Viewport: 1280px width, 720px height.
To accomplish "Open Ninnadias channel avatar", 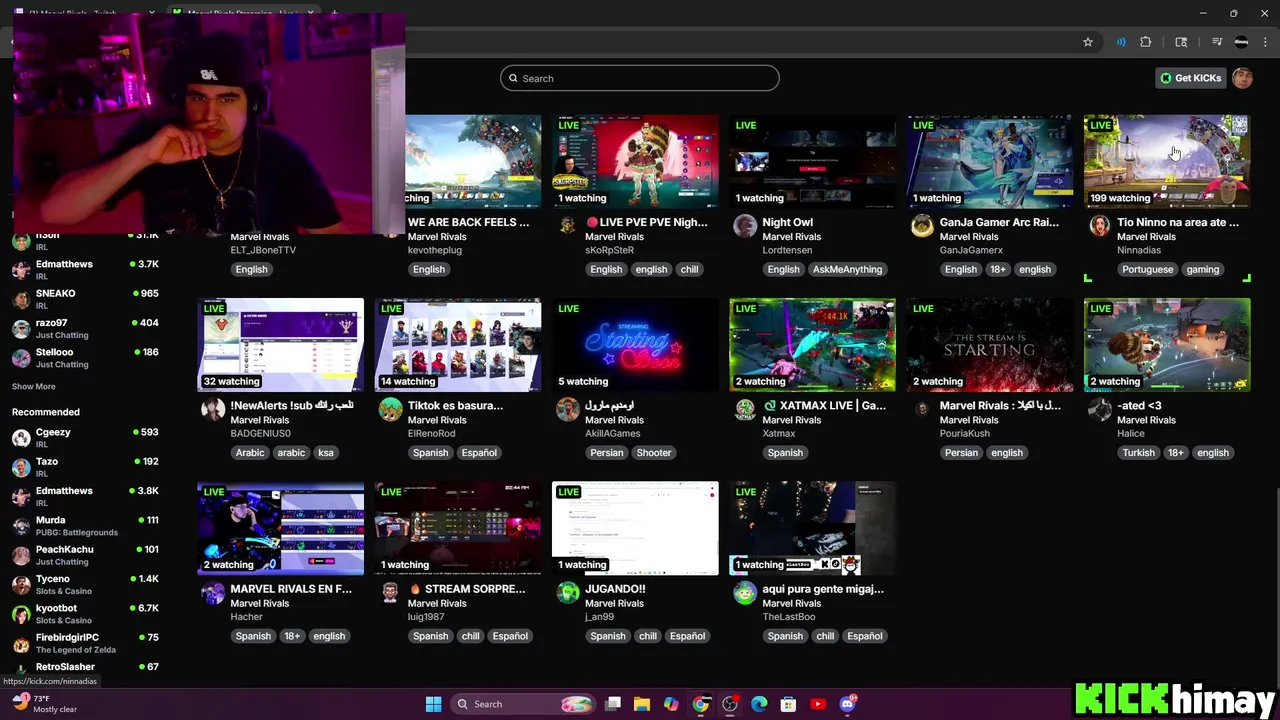I will point(1099,226).
